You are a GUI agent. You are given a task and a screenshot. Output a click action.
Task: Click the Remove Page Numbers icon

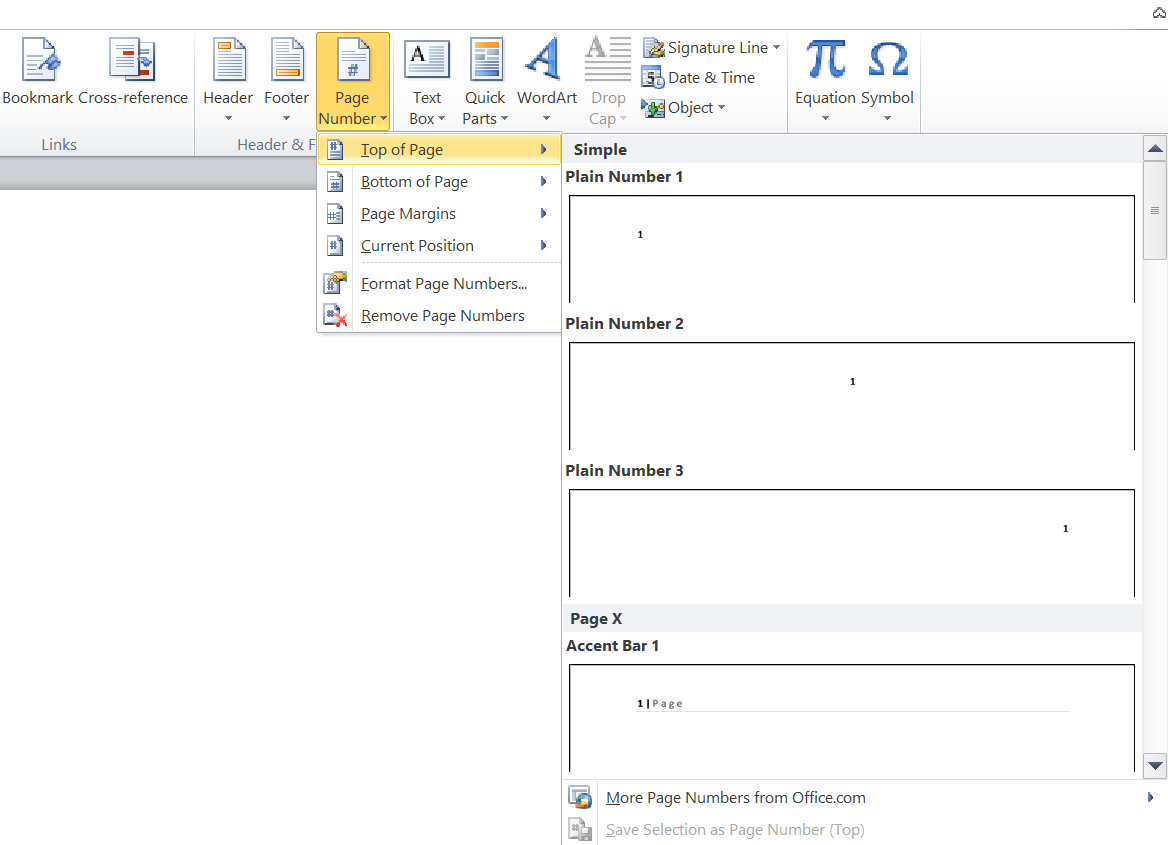(x=335, y=316)
